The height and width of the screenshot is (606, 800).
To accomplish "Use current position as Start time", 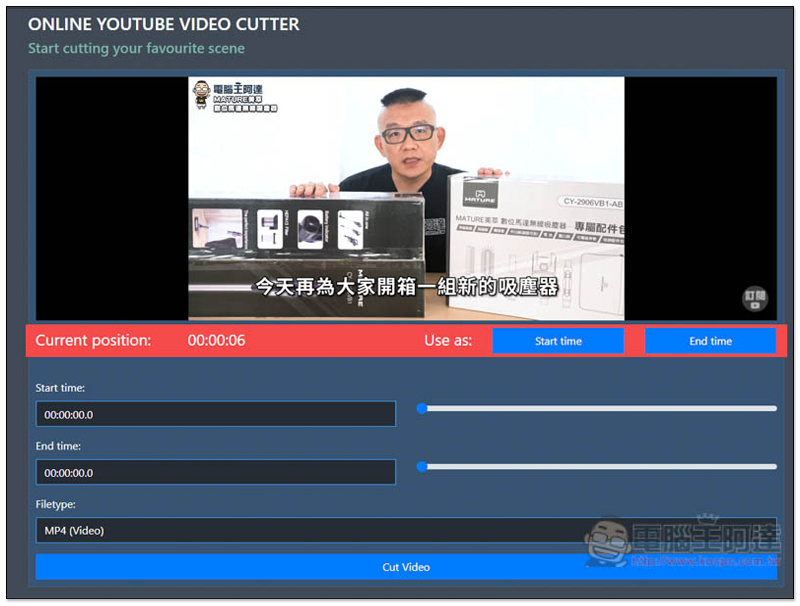I will 558,341.
